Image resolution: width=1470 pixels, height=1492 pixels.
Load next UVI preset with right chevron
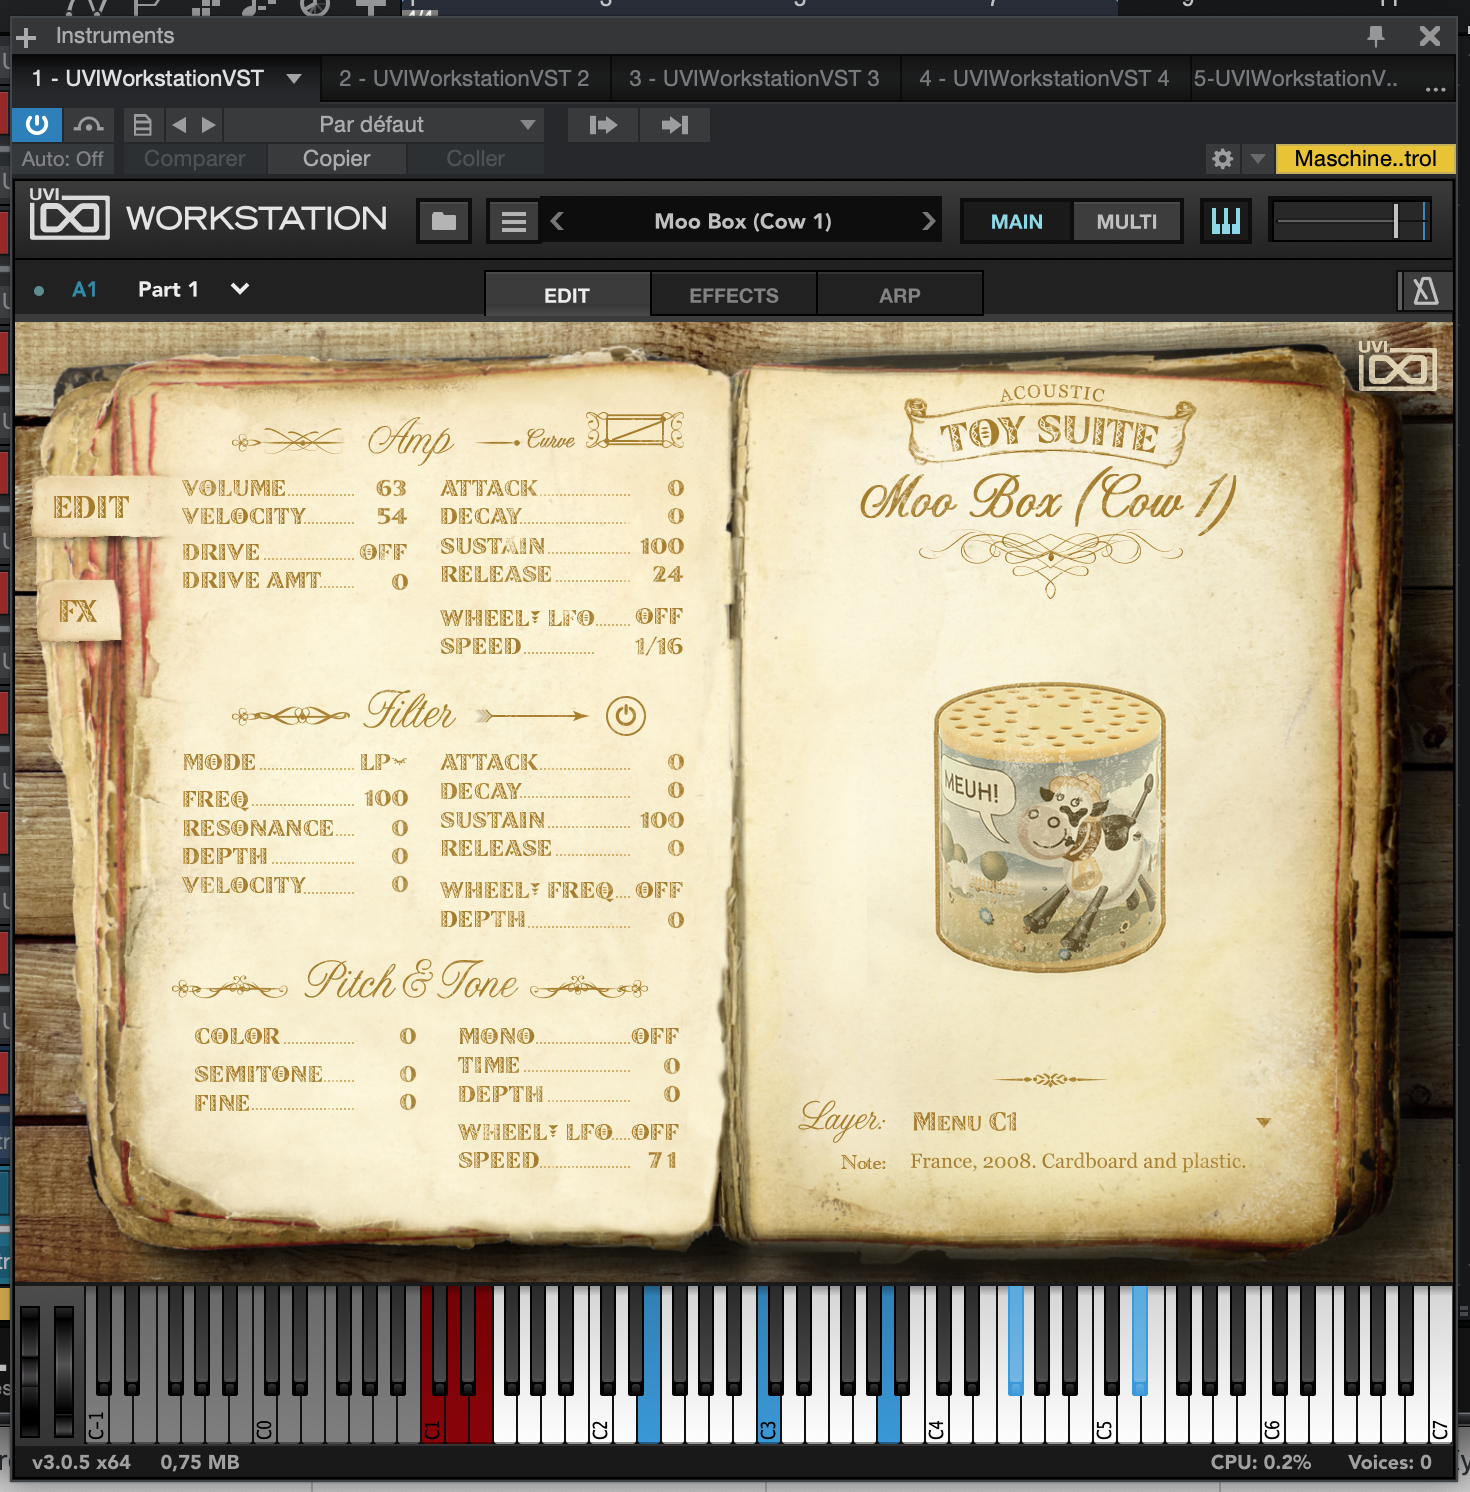928,221
